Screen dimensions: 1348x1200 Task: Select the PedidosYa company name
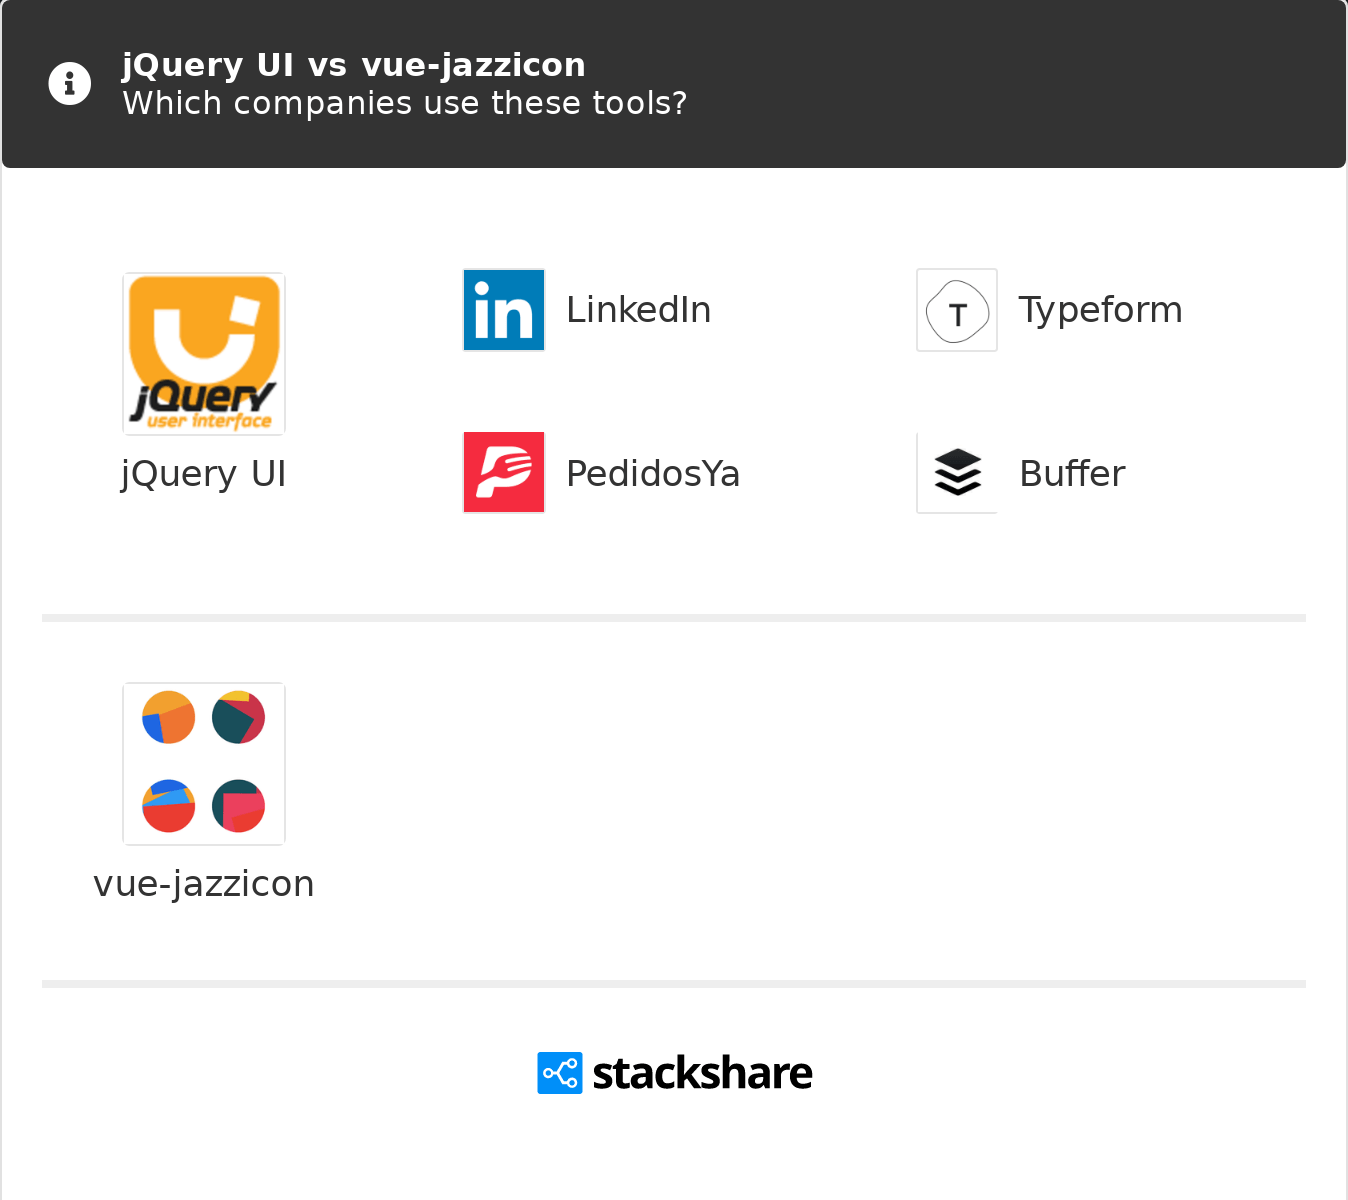653,473
